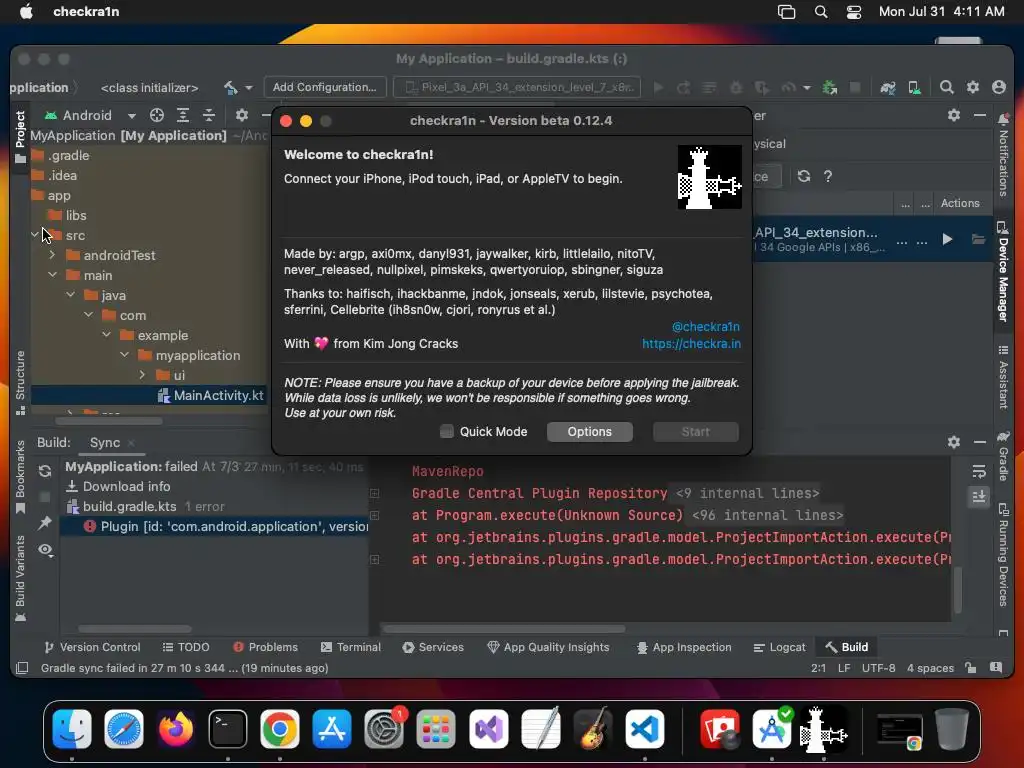Select Download info in build tree
1024x768 pixels.
127,487
